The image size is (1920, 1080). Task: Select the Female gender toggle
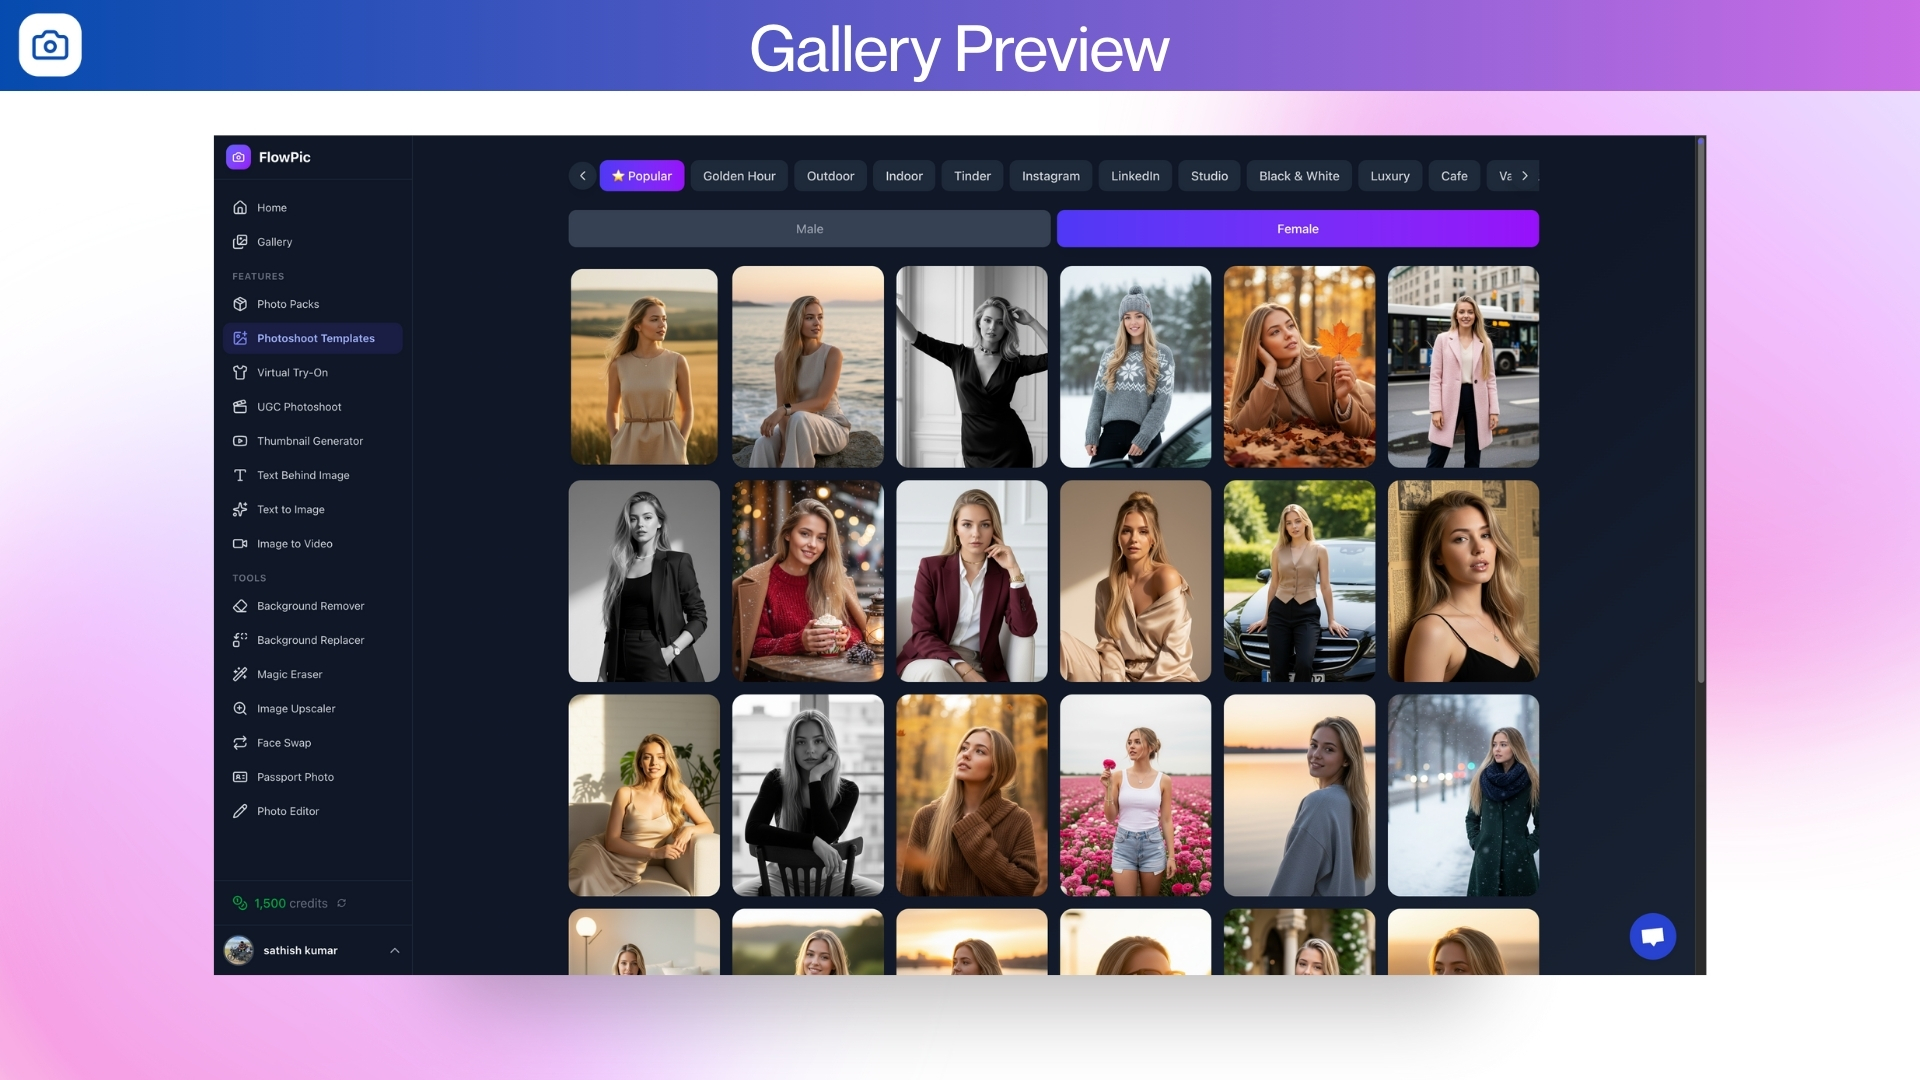tap(1297, 229)
